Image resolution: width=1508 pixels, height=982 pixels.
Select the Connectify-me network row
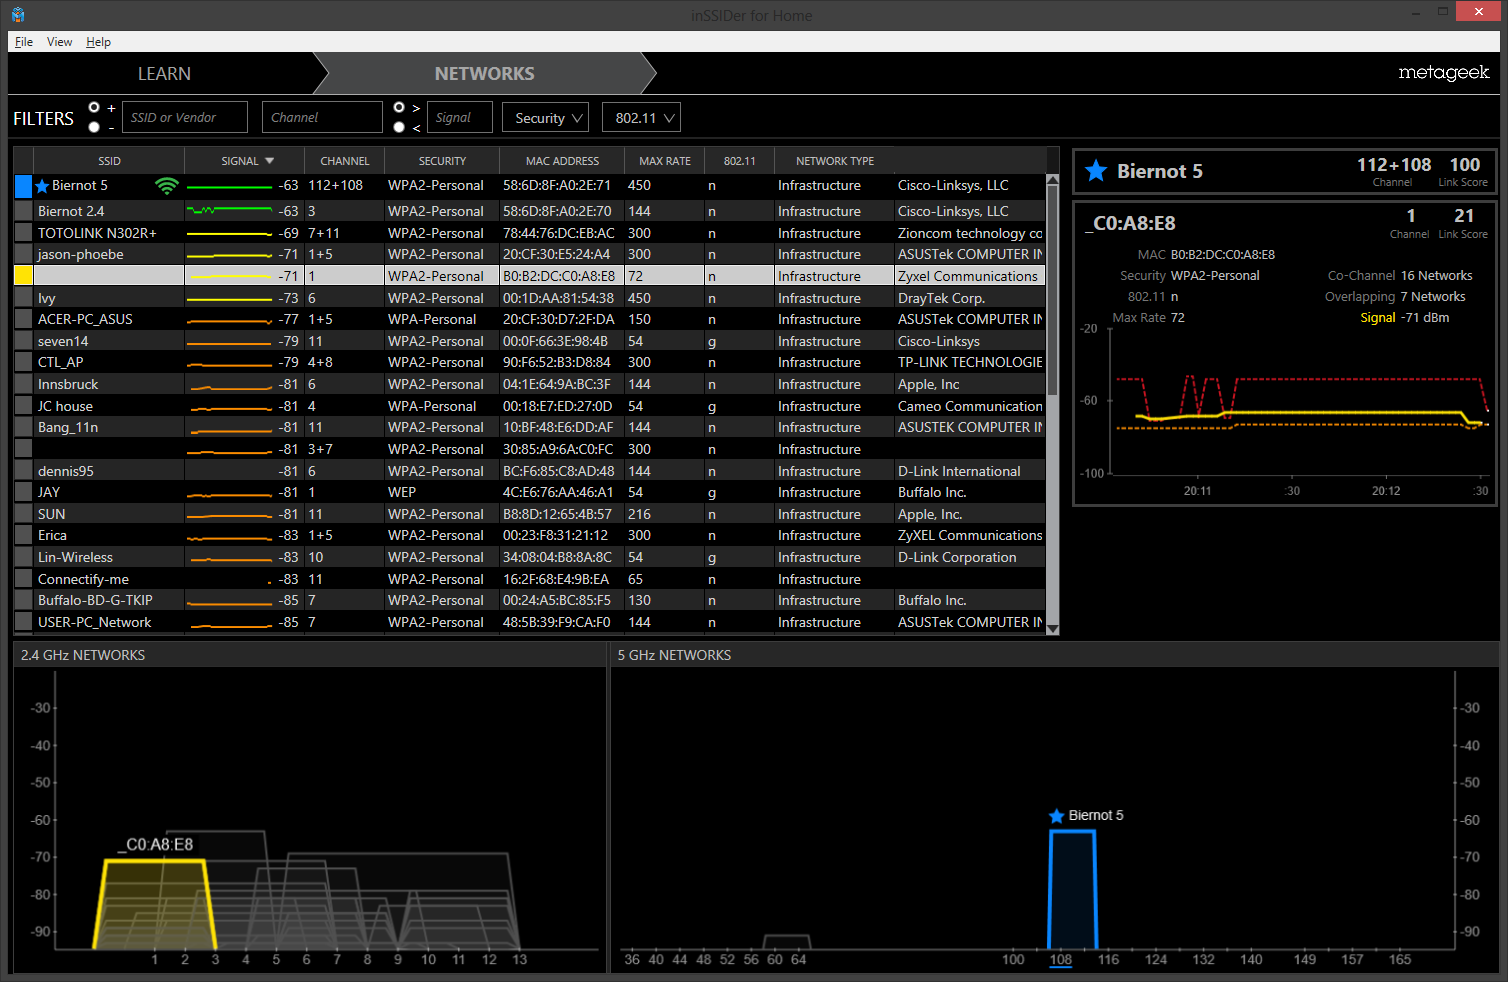pyautogui.click(x=530, y=579)
